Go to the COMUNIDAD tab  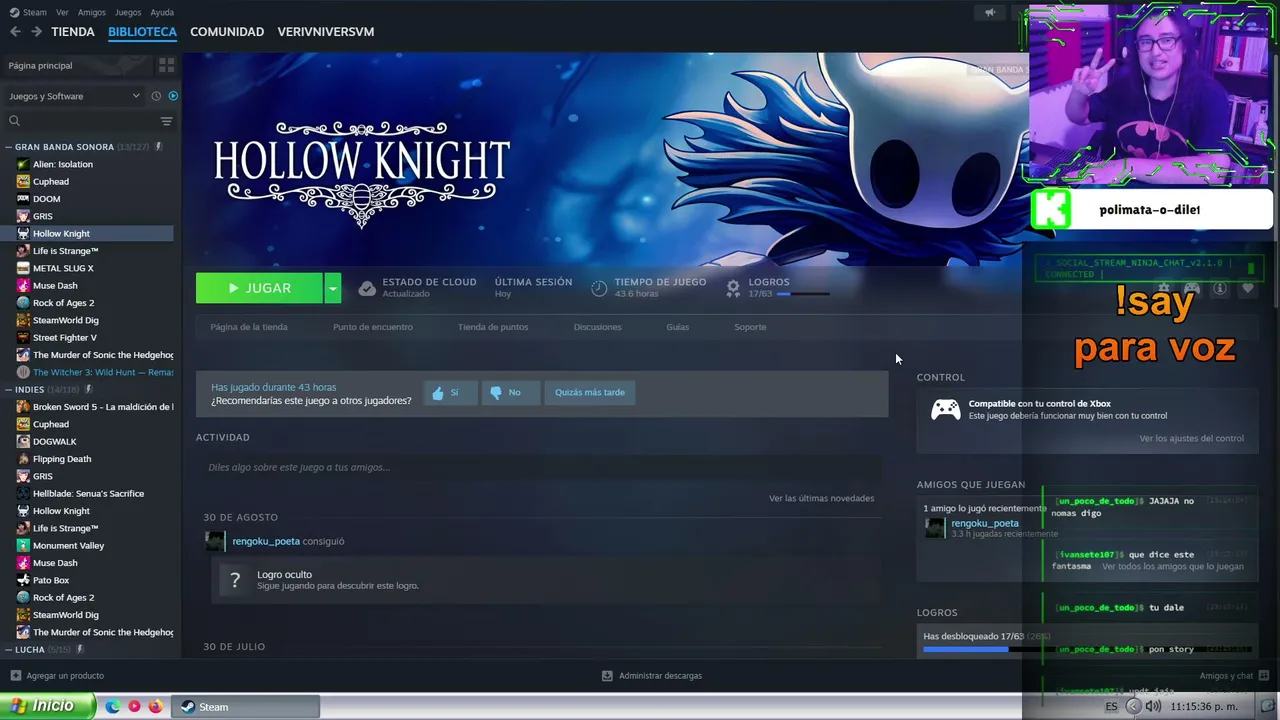227,32
